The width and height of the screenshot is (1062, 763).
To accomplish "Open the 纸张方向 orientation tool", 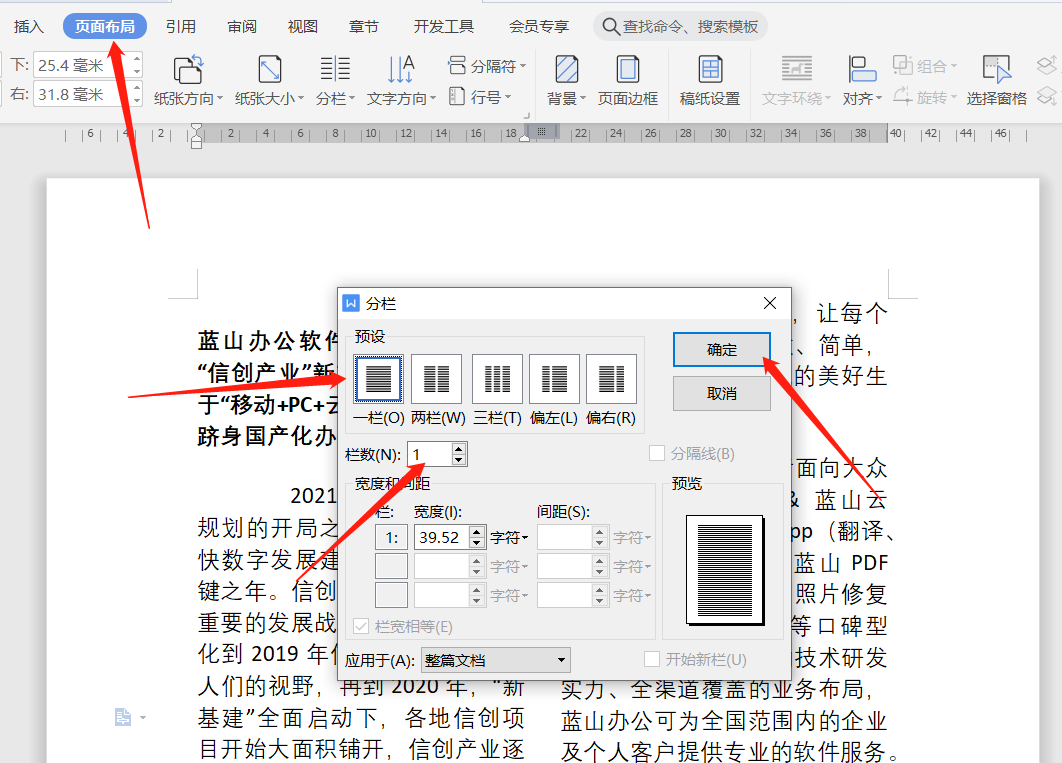I will [188, 81].
